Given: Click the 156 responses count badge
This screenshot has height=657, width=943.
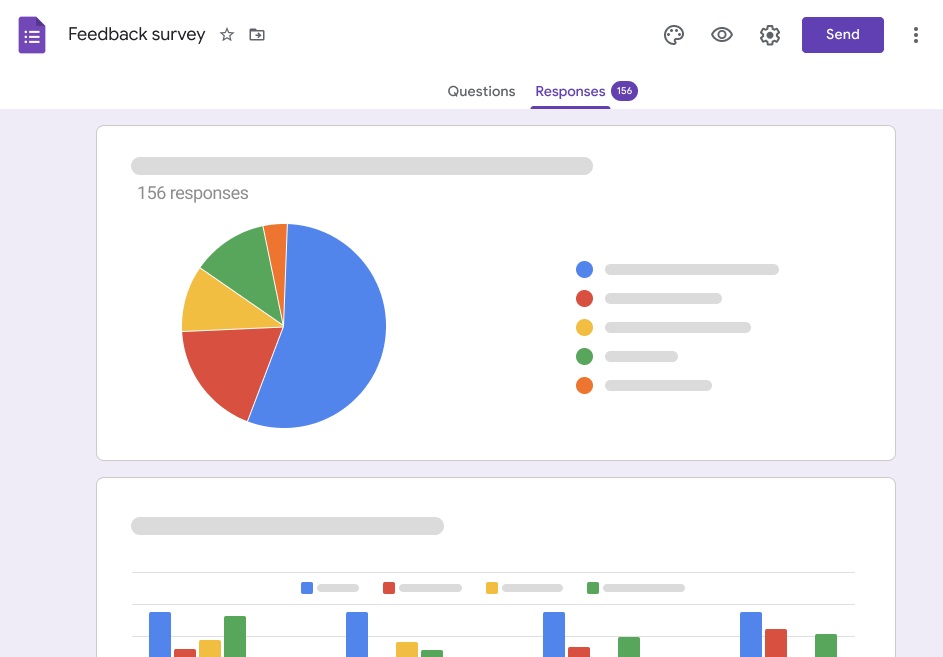Looking at the screenshot, I should click(x=624, y=91).
